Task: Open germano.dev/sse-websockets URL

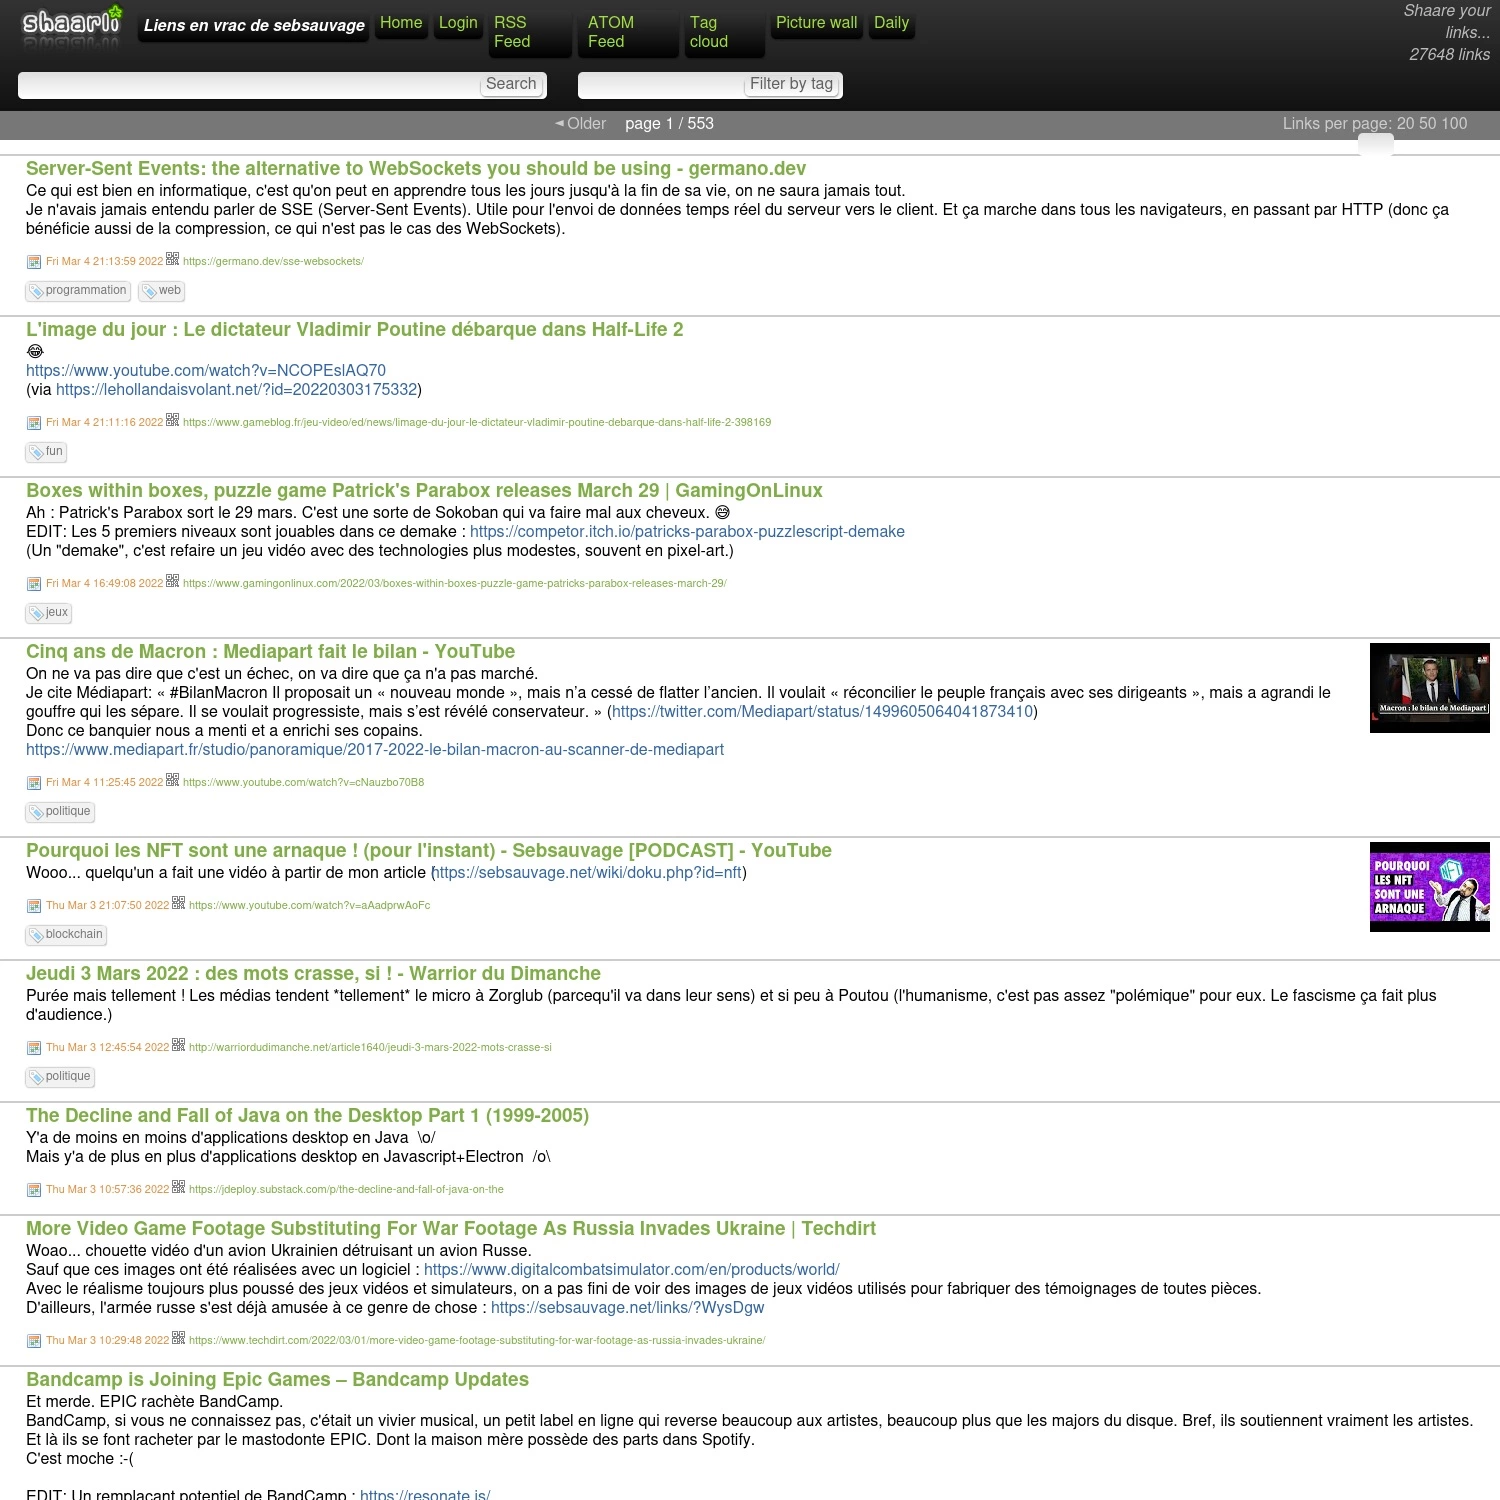Action: (273, 262)
